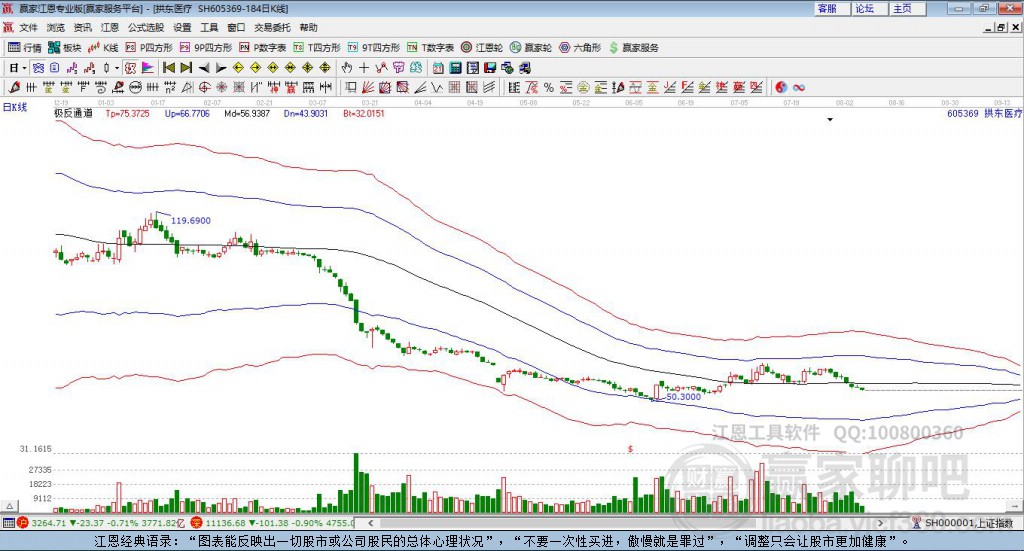
Task: Click the n² square number tool
Action: click(170, 87)
